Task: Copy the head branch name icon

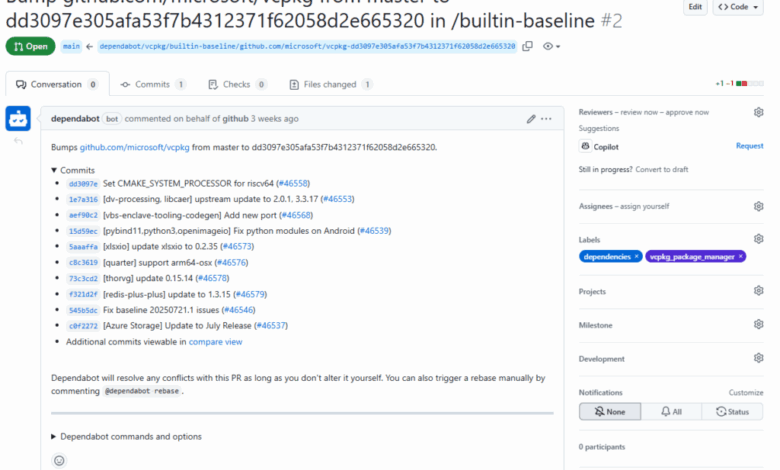Action: pos(527,46)
